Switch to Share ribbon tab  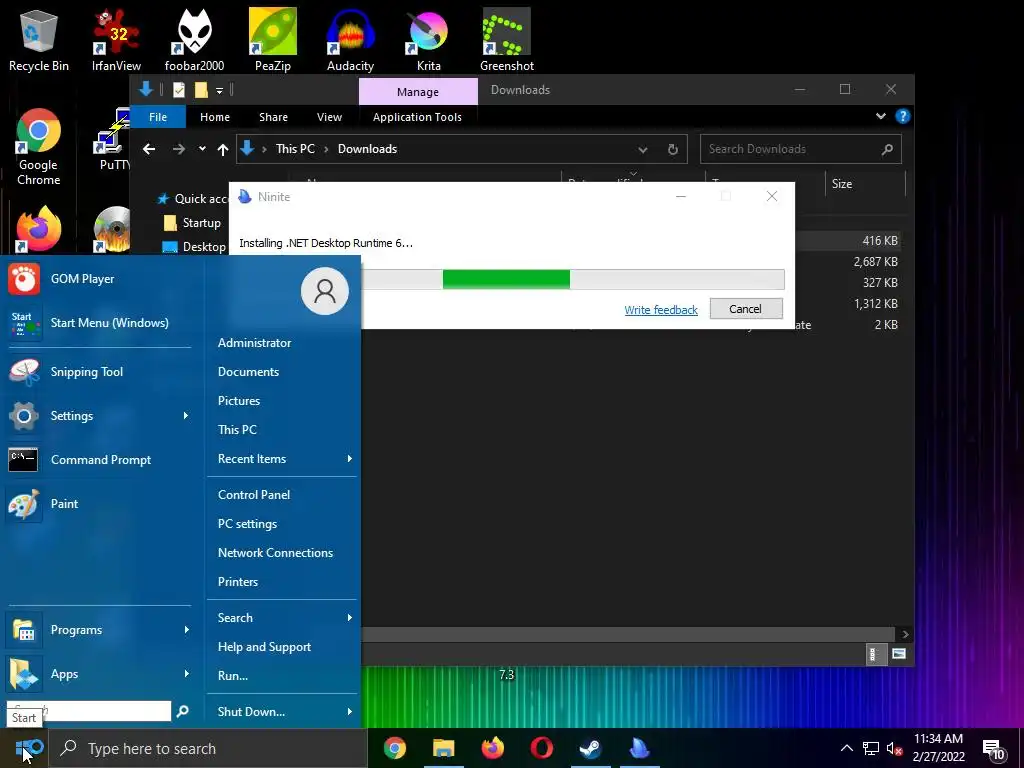click(273, 117)
